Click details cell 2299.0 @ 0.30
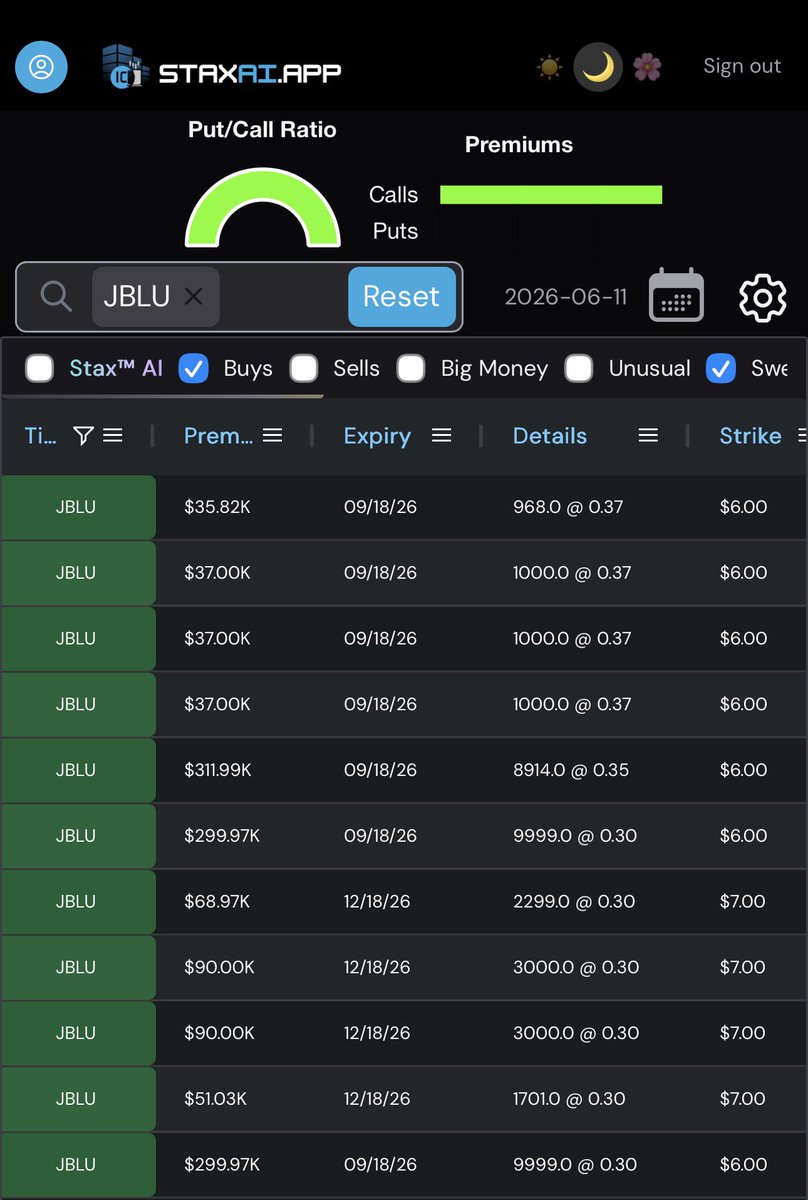The width and height of the screenshot is (808, 1200). pos(574,902)
